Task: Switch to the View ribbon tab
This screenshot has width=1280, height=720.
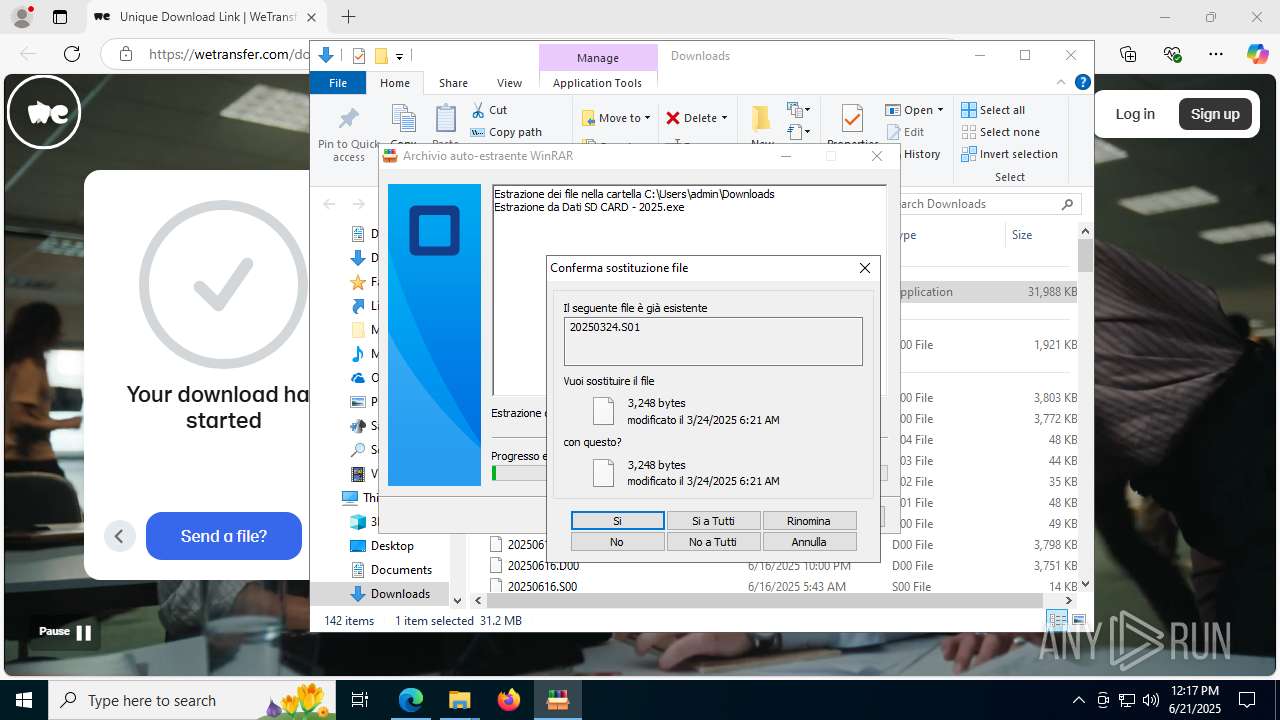Action: pos(509,83)
